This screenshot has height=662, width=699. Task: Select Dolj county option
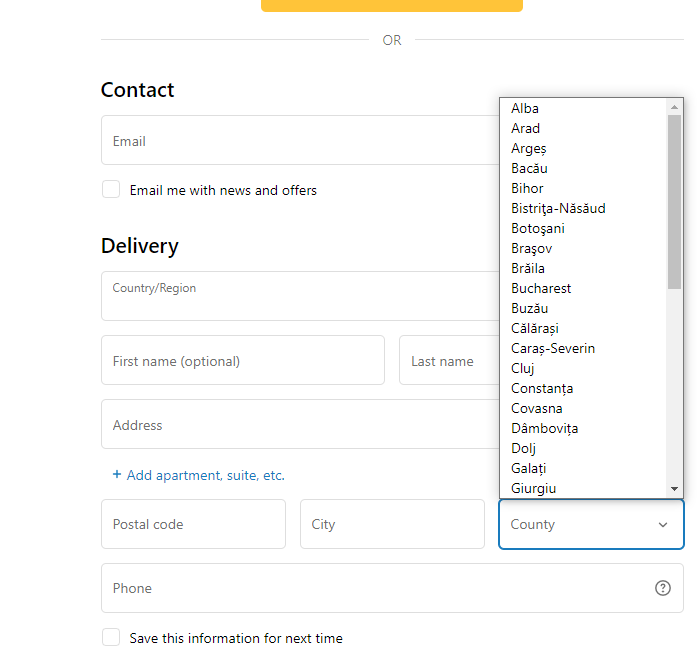click(x=583, y=448)
